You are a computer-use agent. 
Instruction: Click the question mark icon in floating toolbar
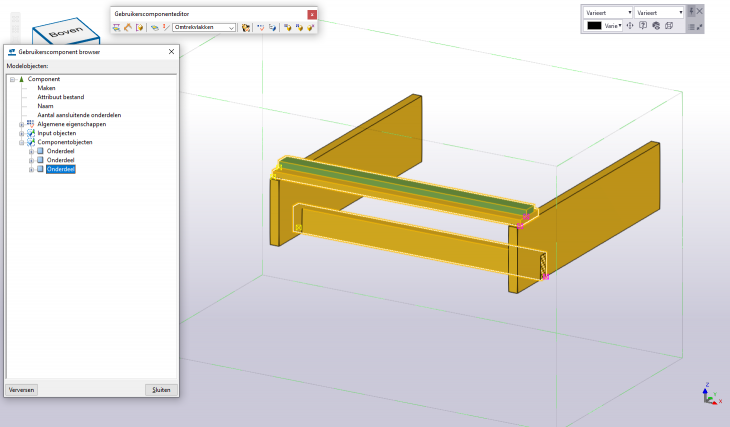point(642,26)
